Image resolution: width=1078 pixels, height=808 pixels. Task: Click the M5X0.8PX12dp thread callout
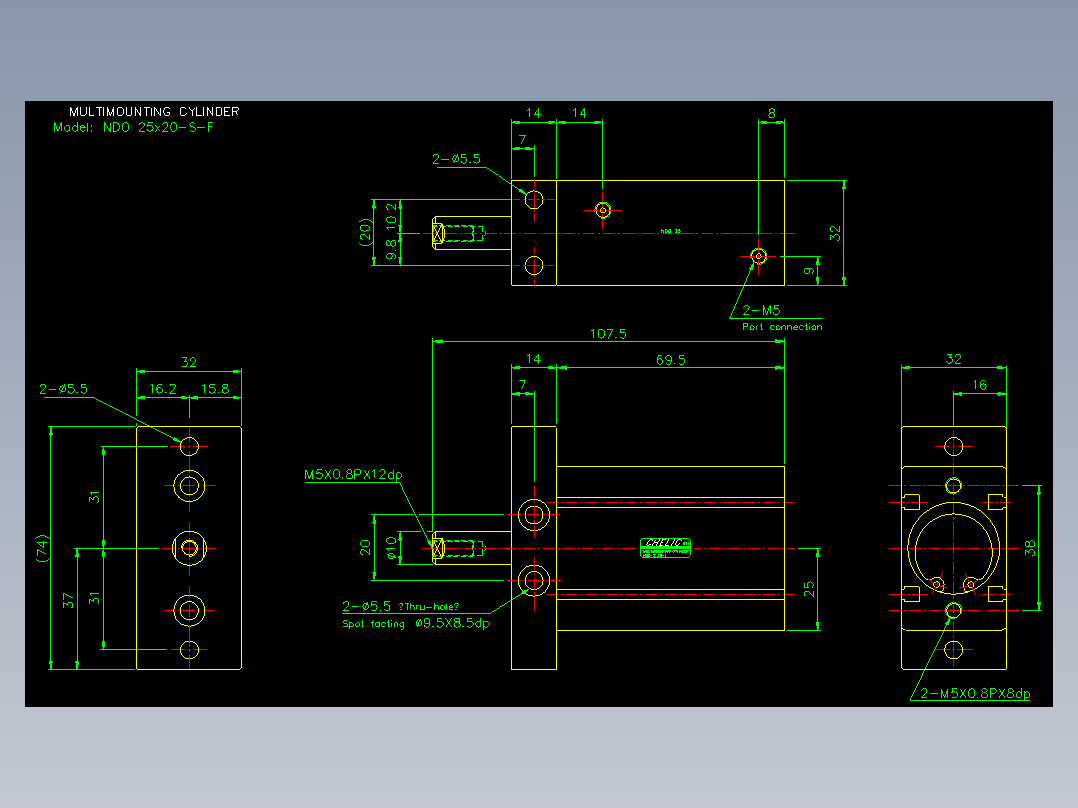tap(353, 474)
